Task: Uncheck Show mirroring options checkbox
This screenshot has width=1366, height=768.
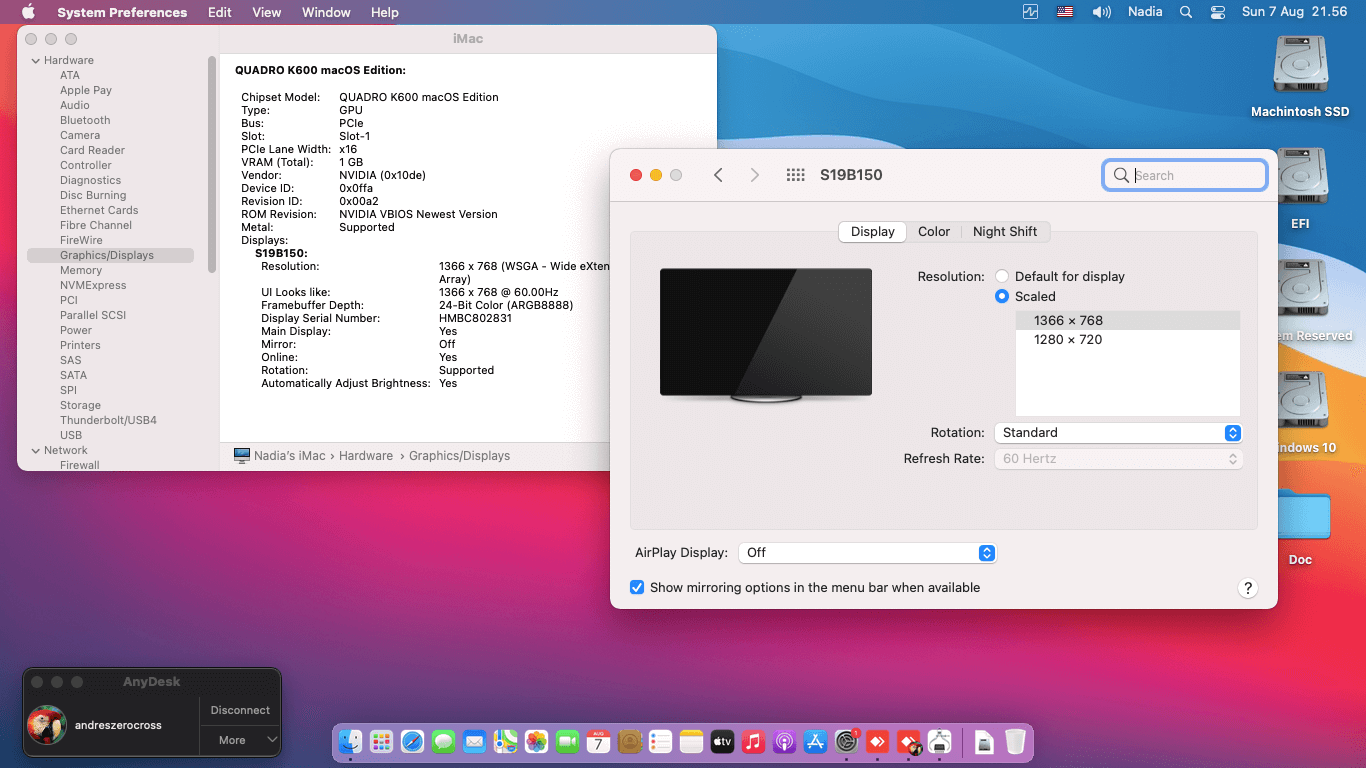Action: point(637,588)
